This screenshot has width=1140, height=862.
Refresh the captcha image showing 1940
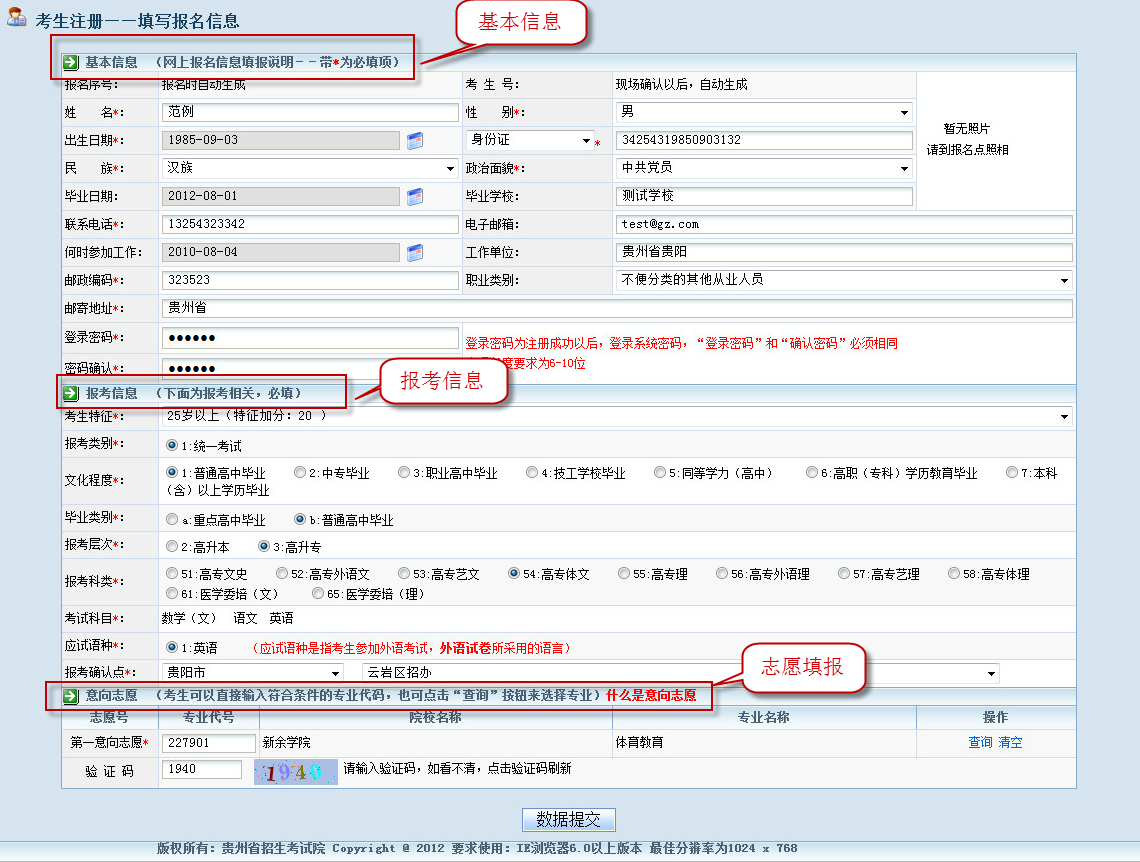(x=295, y=772)
